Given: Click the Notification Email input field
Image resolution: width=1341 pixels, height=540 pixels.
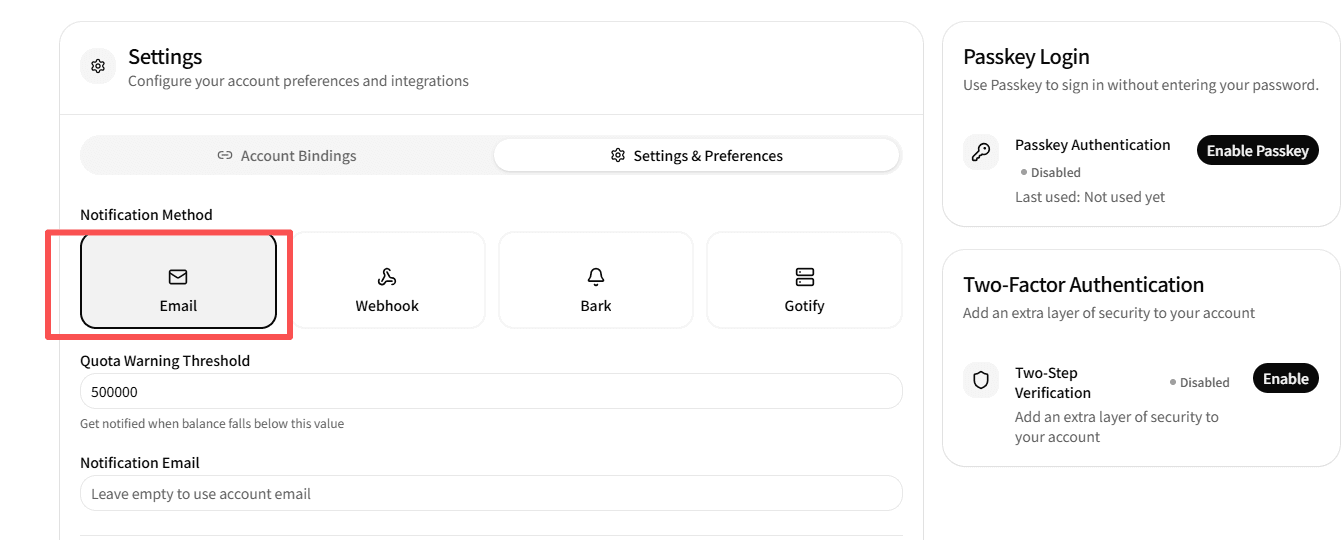Looking at the screenshot, I should (491, 493).
